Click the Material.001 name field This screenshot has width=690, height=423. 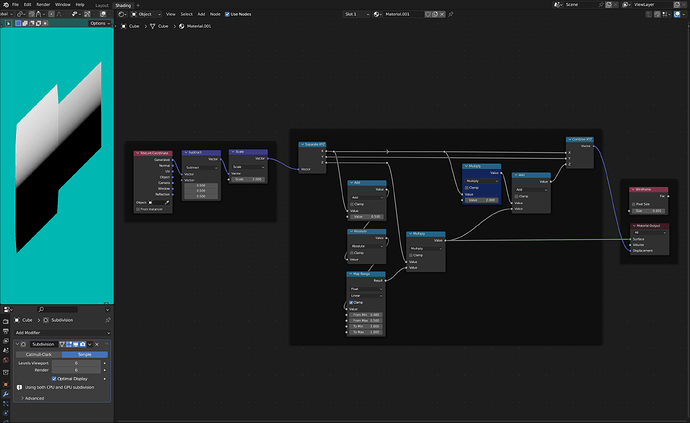403,14
